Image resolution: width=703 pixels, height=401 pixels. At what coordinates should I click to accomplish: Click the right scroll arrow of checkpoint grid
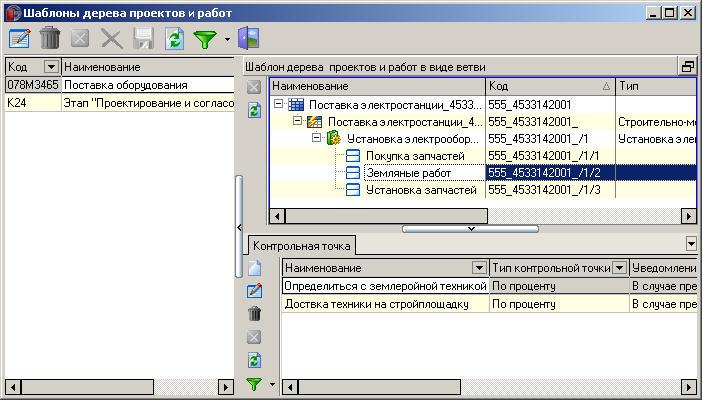pos(689,387)
